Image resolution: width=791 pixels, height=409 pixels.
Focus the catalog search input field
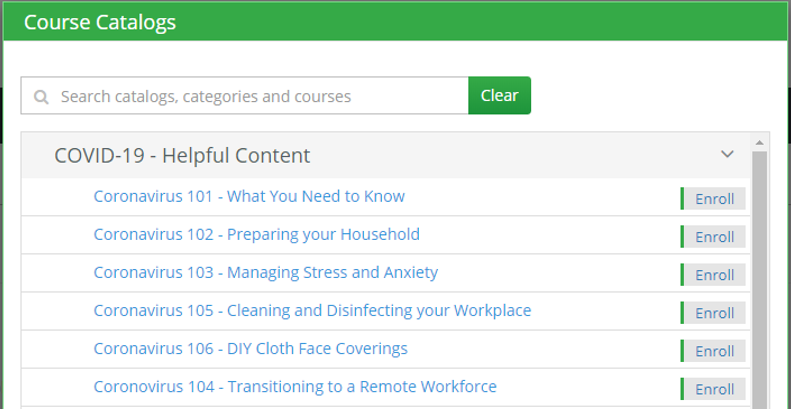point(245,95)
